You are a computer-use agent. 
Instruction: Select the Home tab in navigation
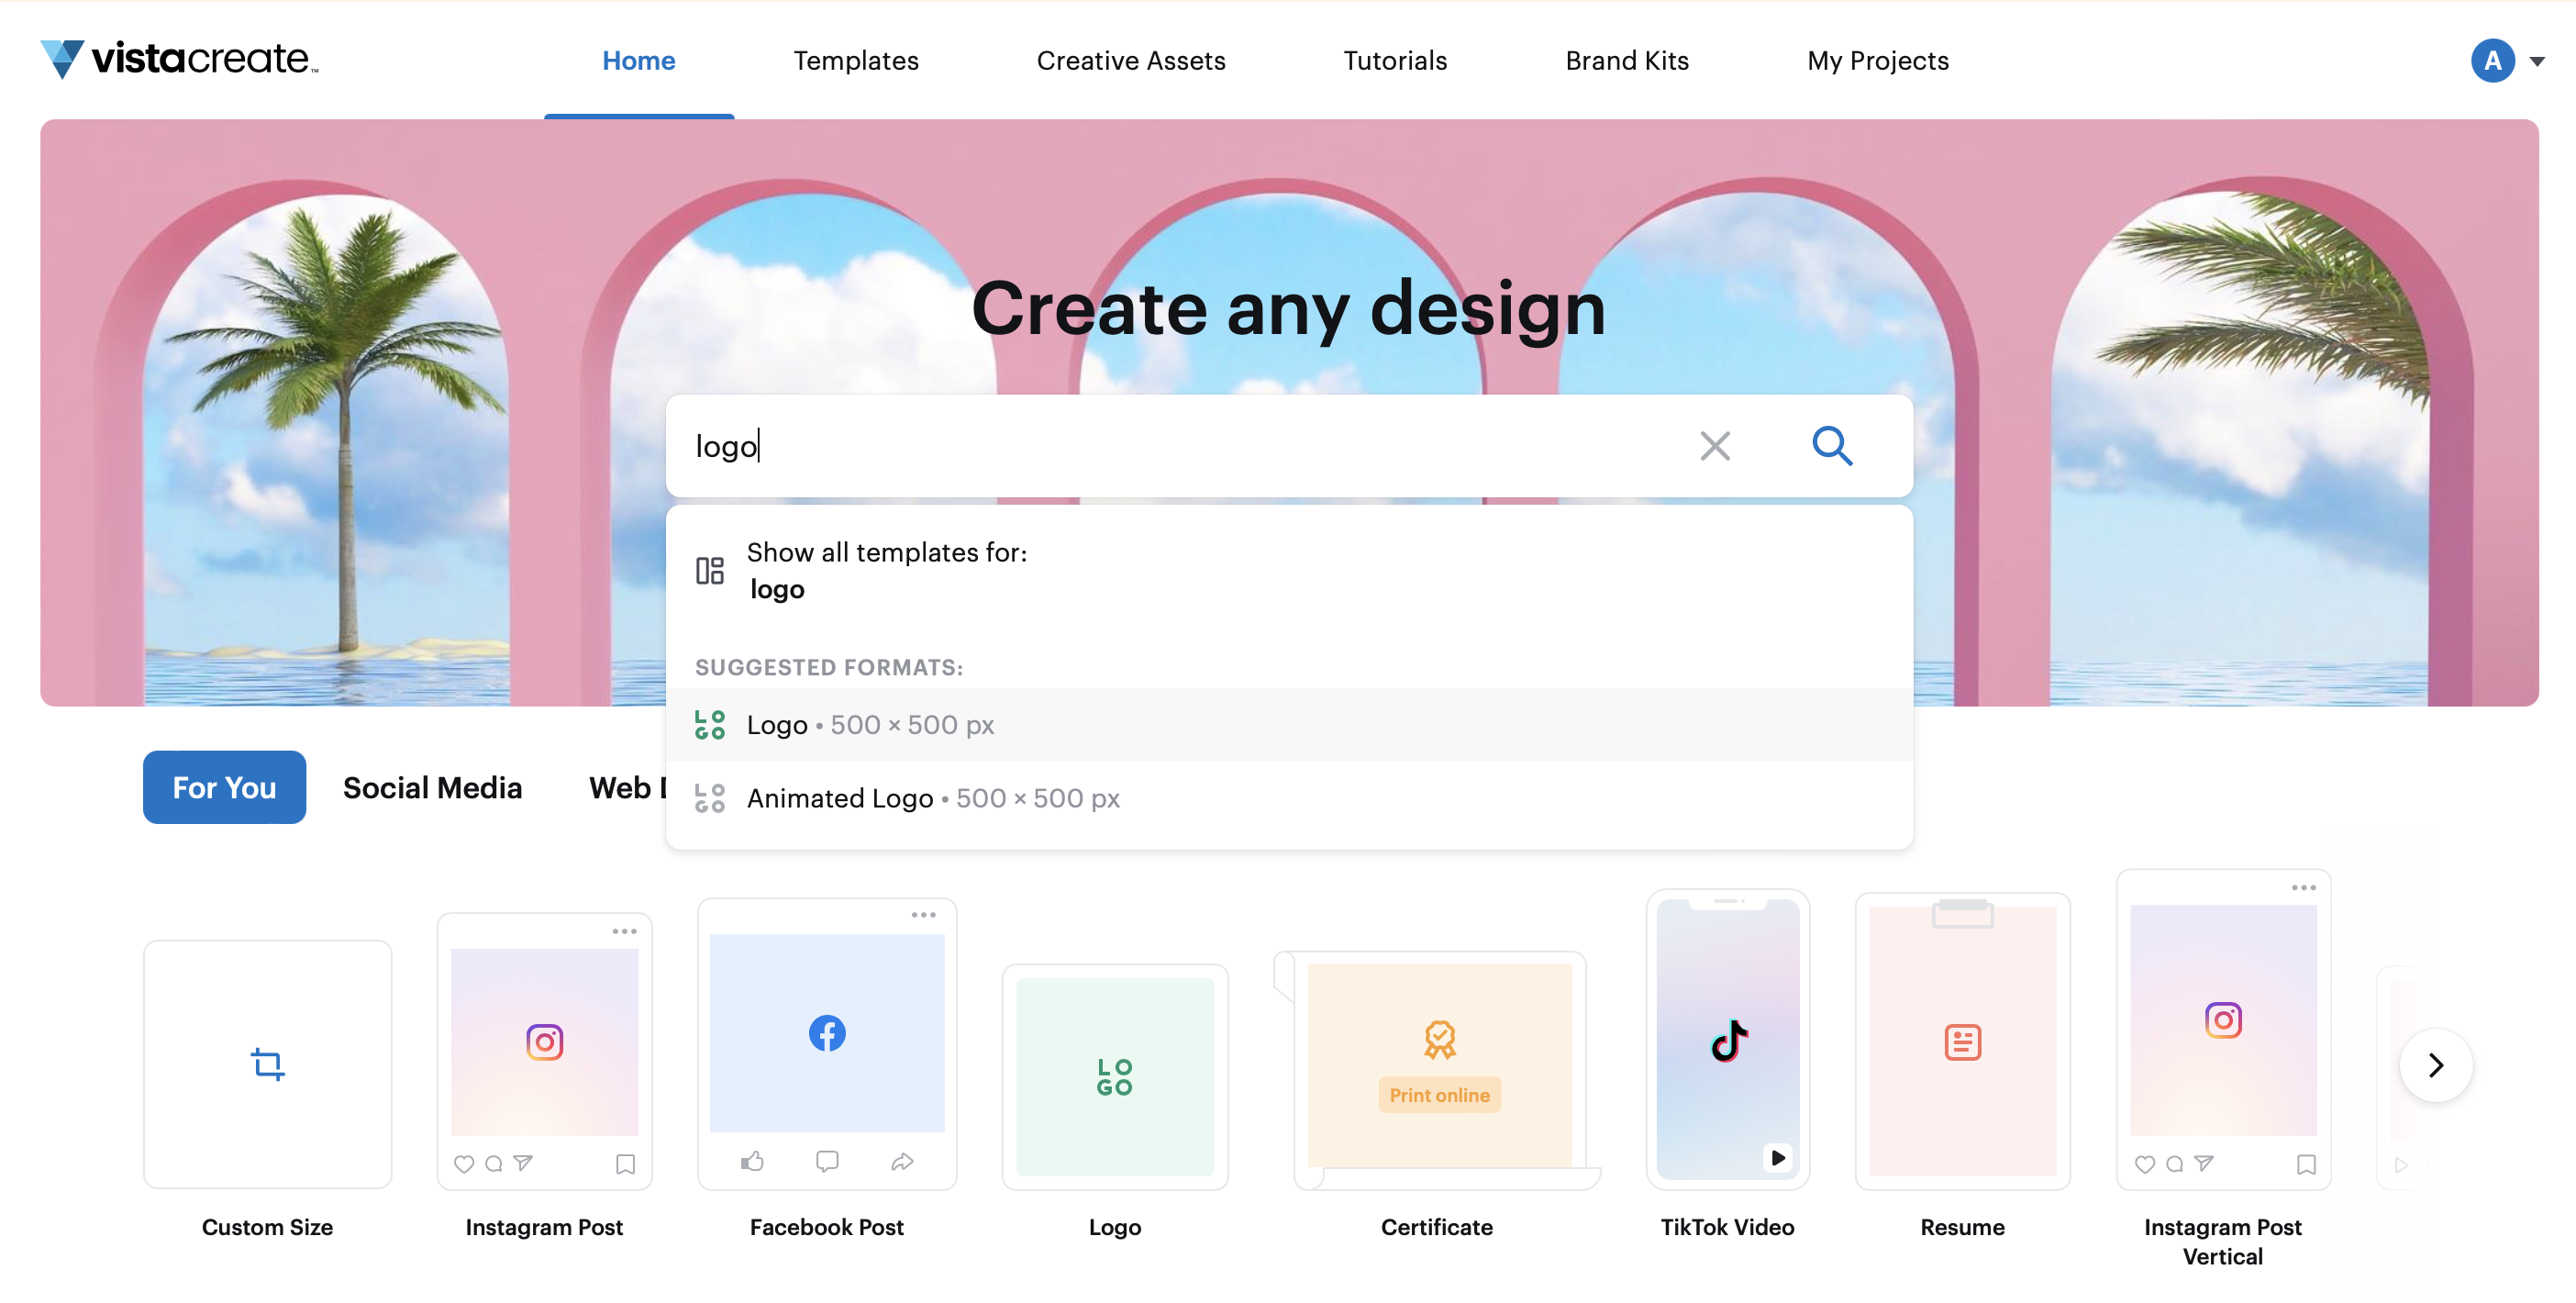638,60
